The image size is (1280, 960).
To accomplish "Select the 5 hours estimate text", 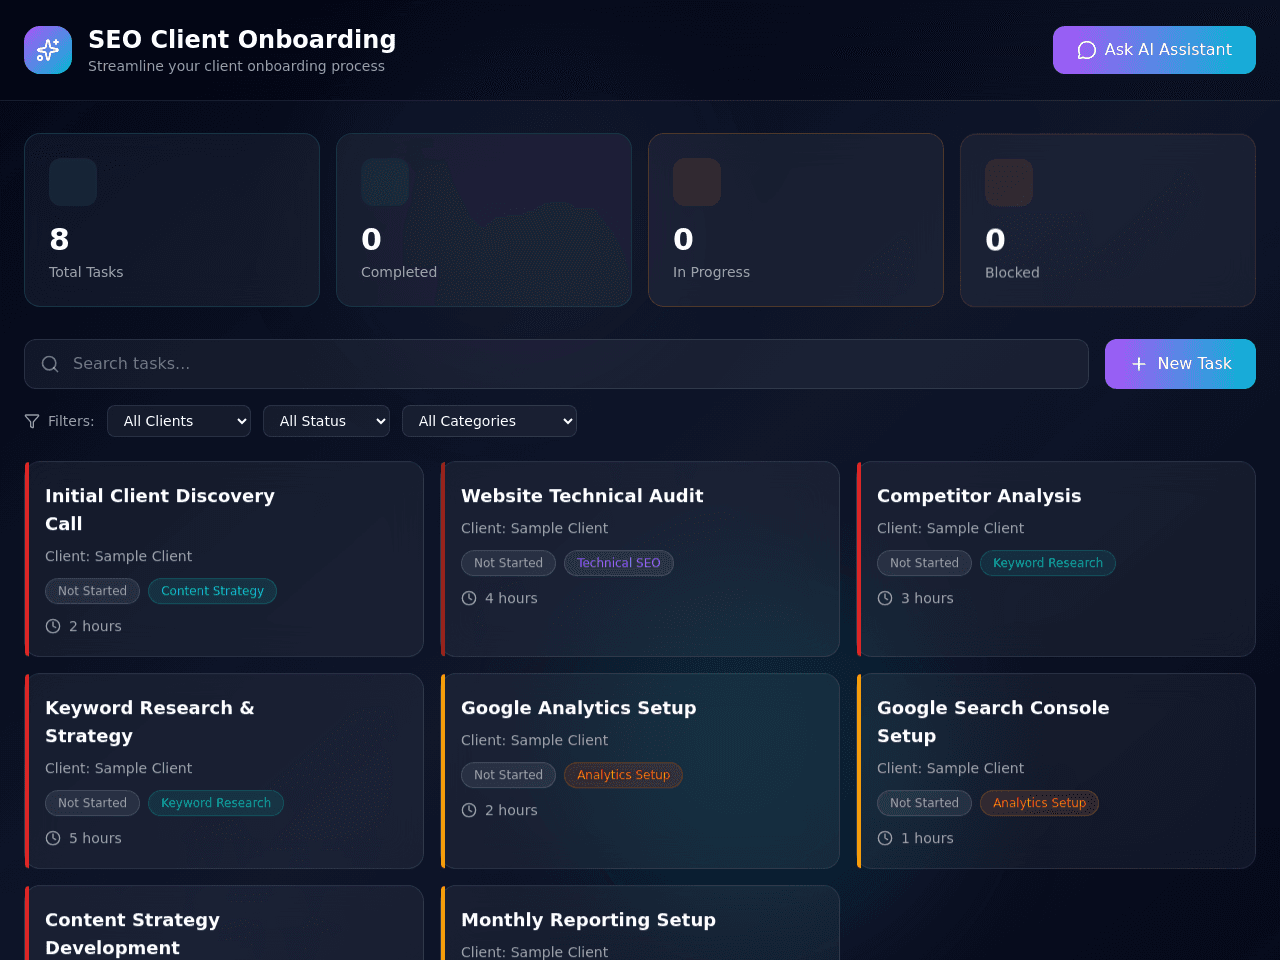I will click(x=95, y=838).
